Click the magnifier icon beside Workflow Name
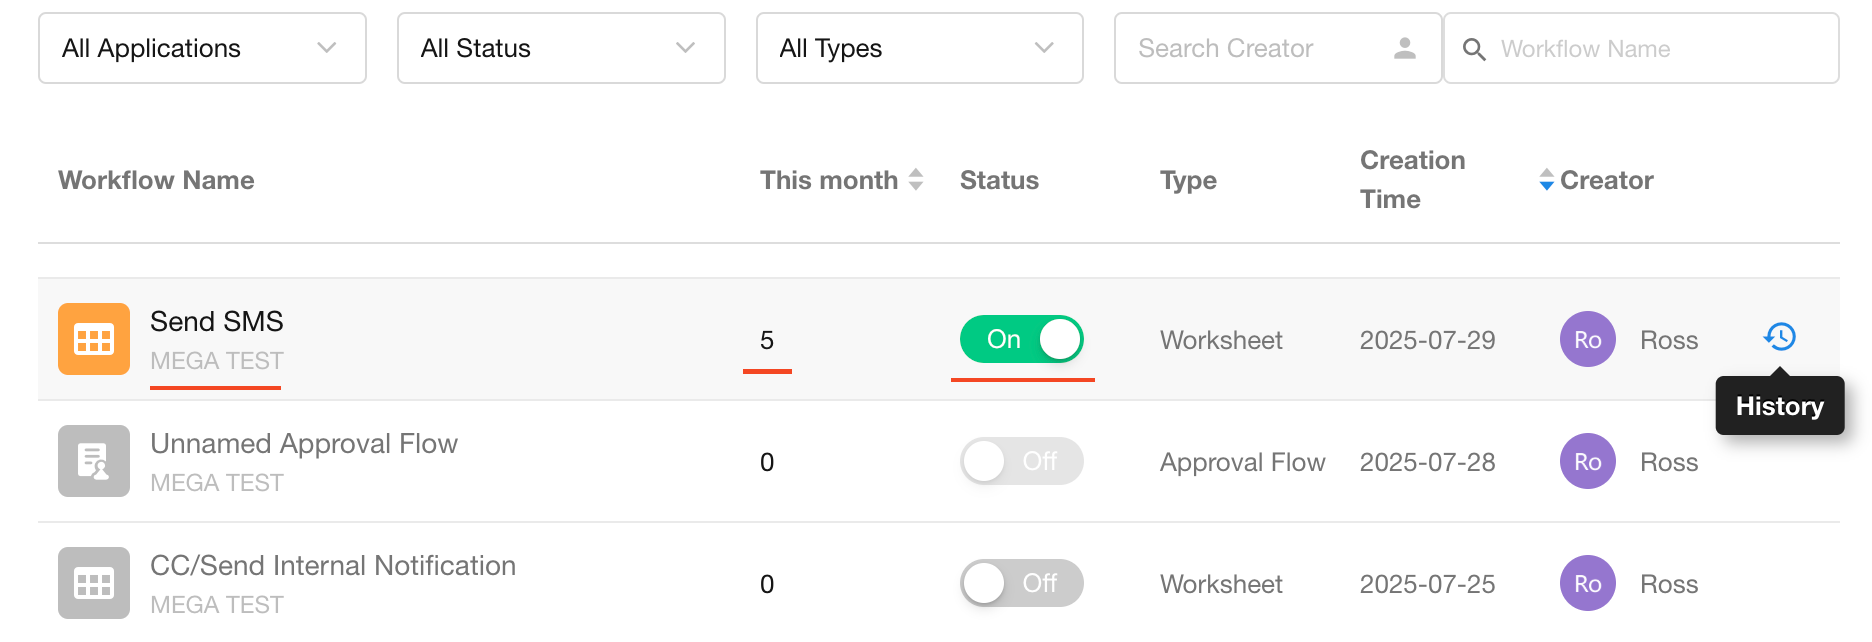Screen dimensions: 1872x642 [1473, 49]
